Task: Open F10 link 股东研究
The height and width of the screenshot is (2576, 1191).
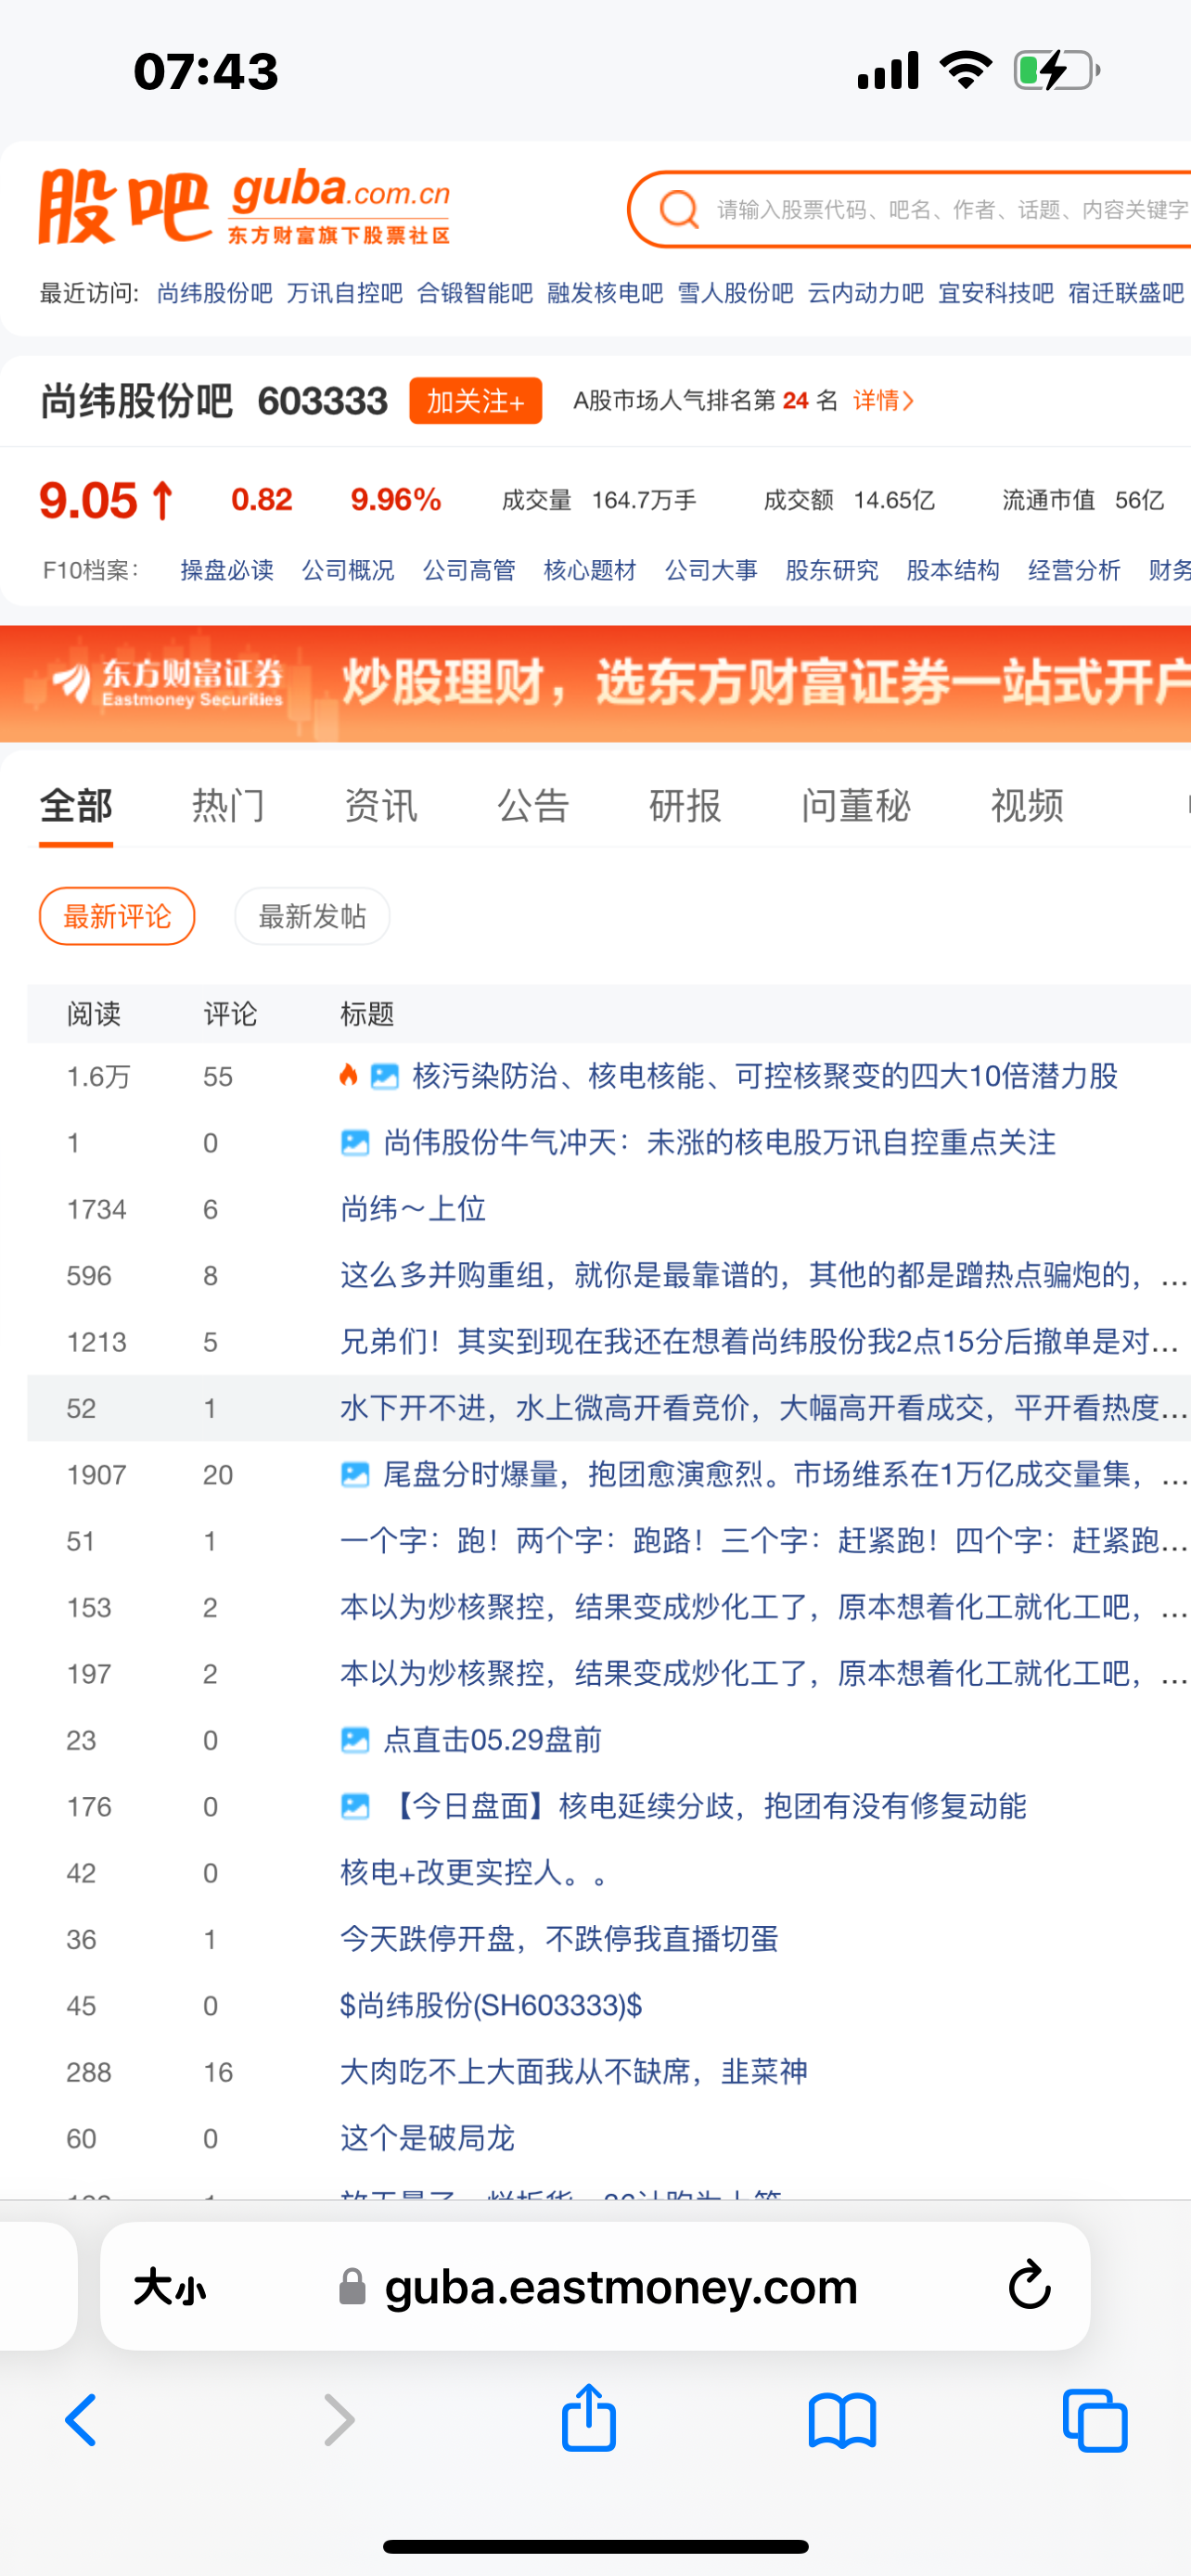Action: 832,570
